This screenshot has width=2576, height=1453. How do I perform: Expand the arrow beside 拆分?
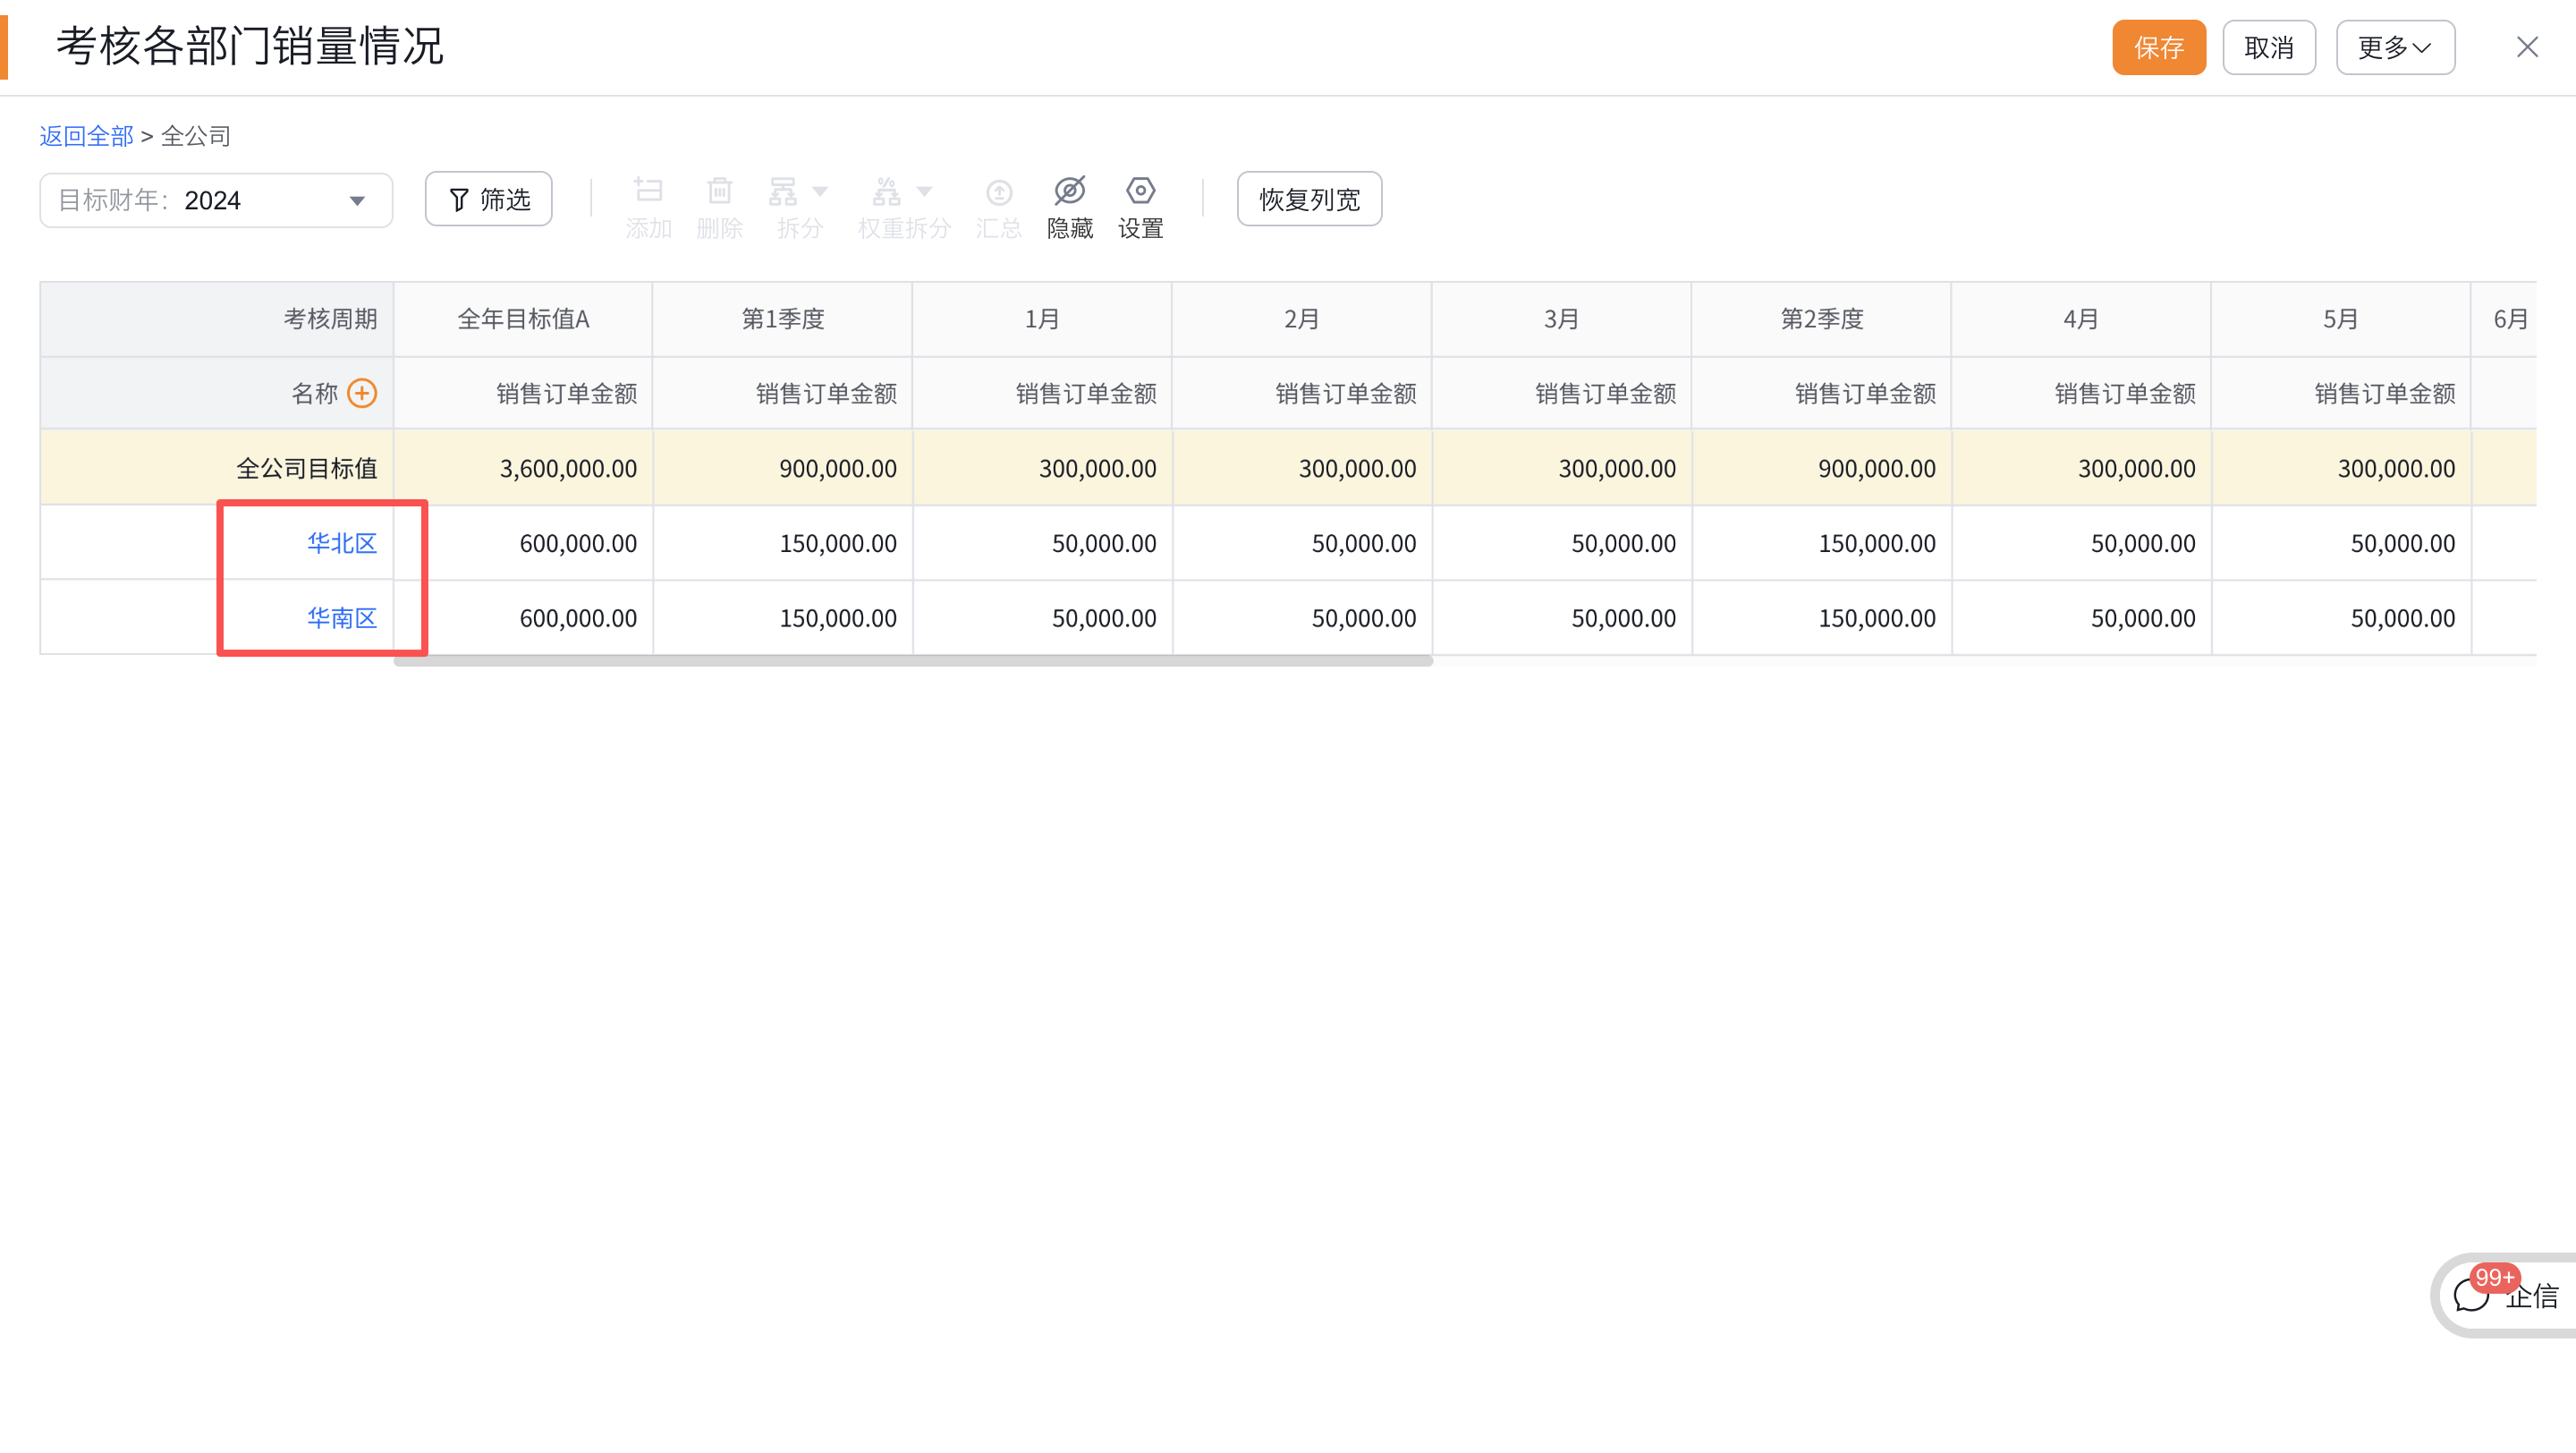point(820,190)
